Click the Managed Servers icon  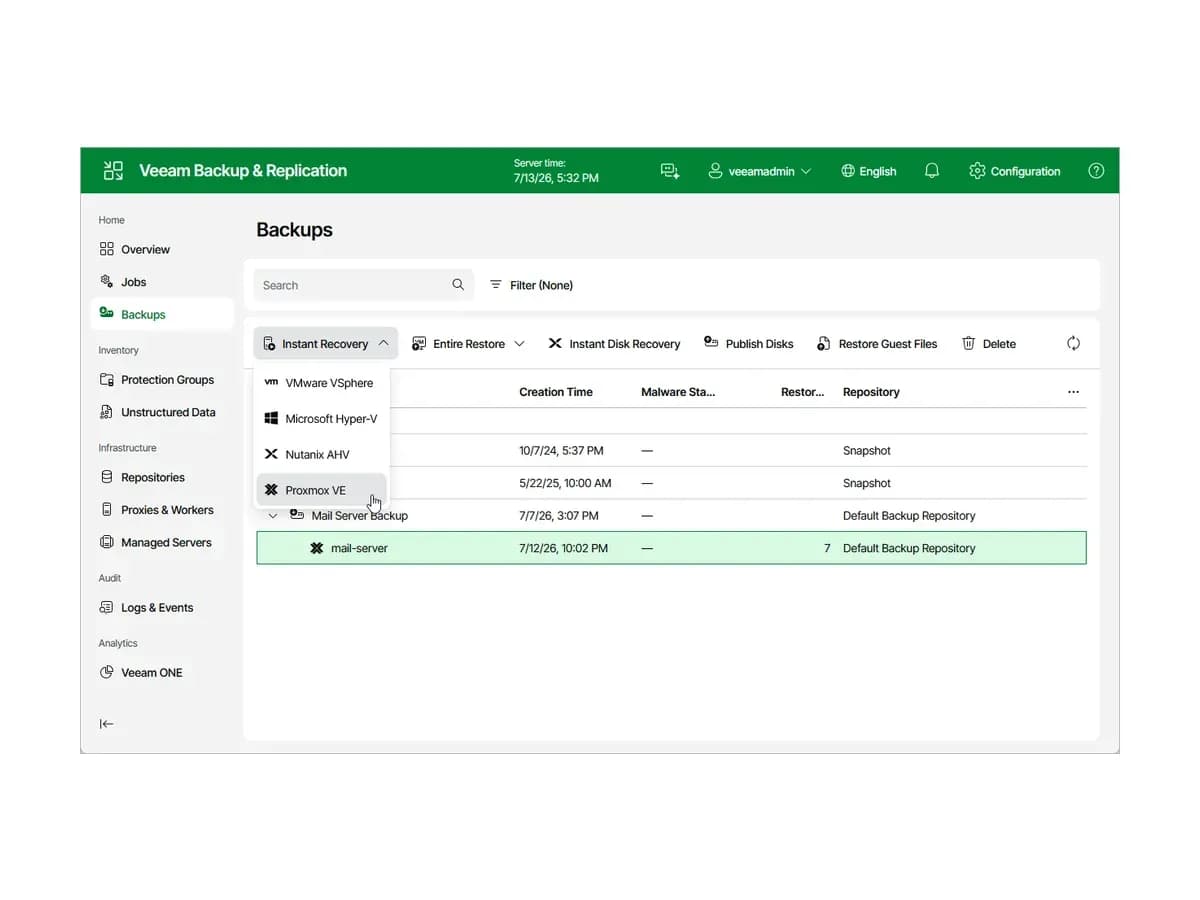coord(107,542)
